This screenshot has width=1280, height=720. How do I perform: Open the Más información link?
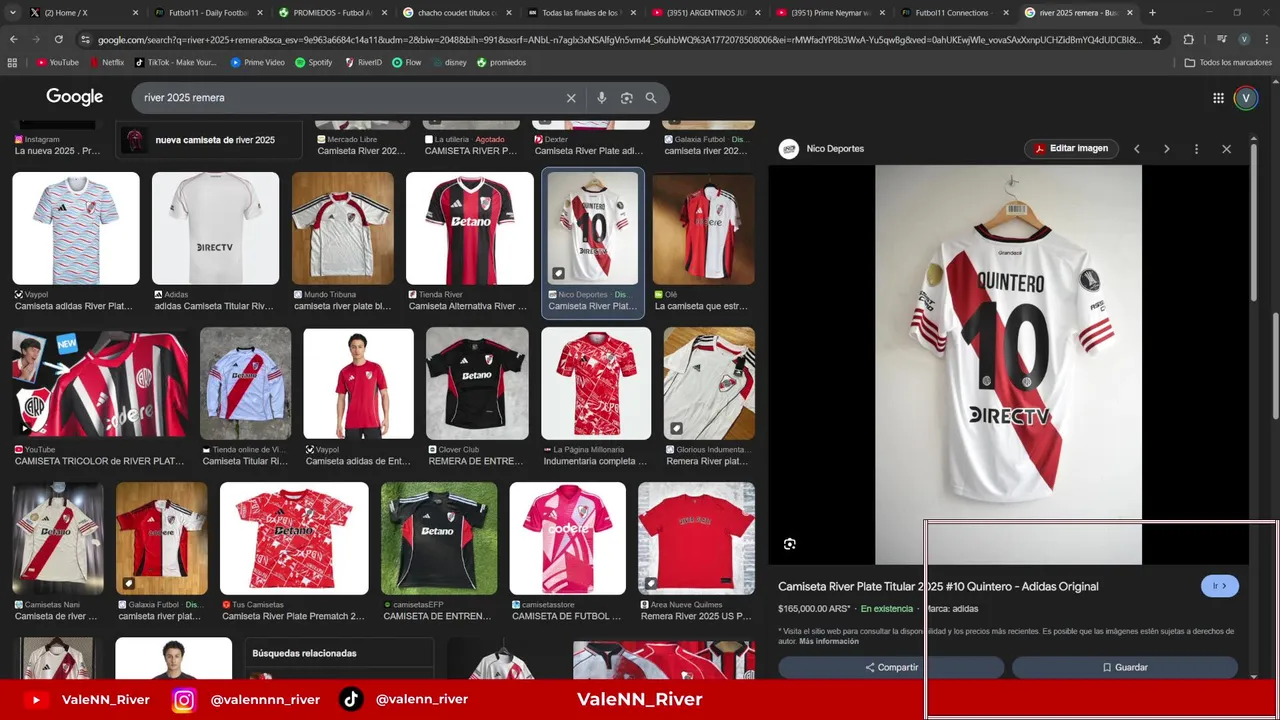(x=829, y=641)
